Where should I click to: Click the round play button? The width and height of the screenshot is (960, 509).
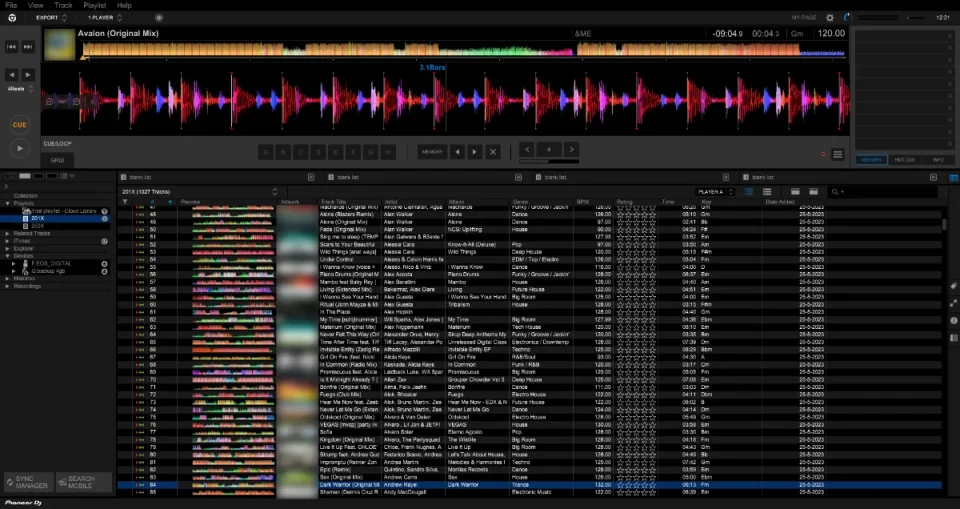point(19,148)
